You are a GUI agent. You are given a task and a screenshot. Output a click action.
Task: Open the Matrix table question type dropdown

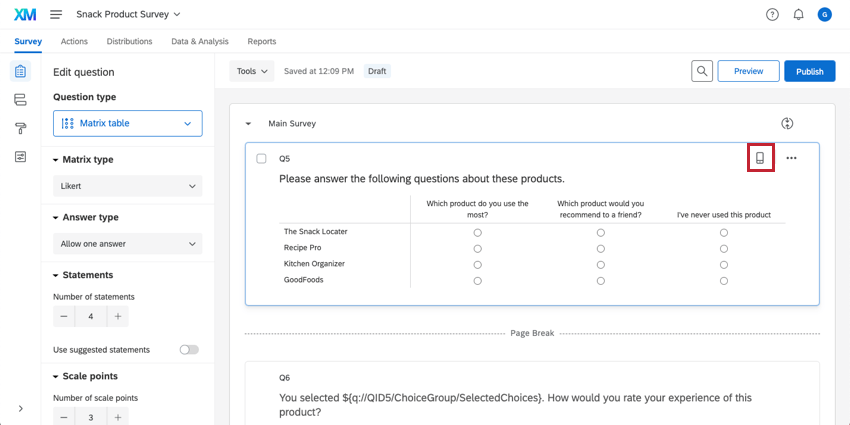(127, 123)
